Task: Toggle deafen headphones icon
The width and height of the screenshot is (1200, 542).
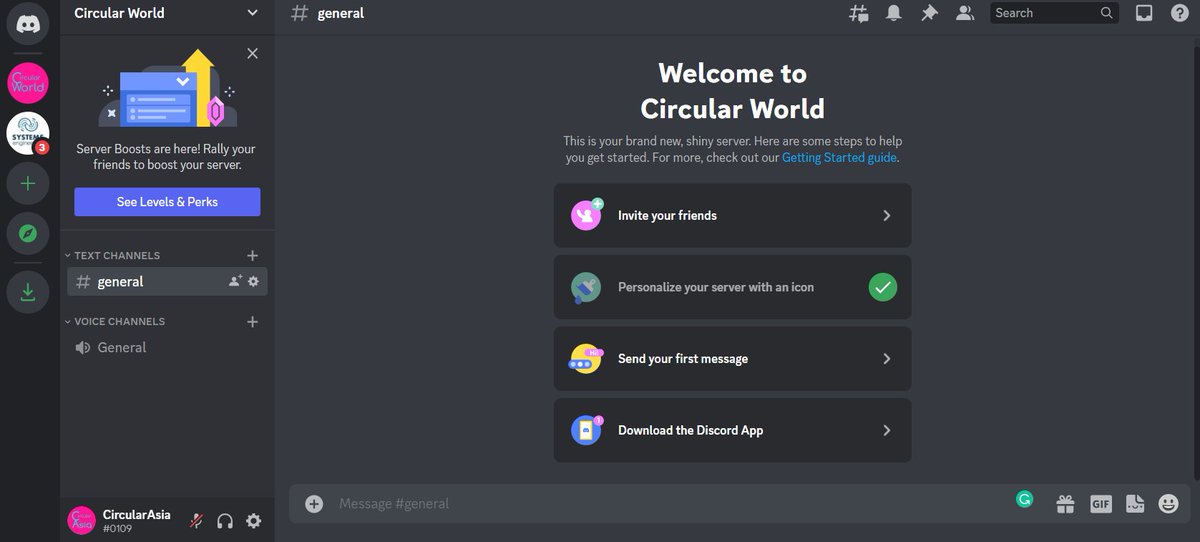Action: [x=225, y=521]
